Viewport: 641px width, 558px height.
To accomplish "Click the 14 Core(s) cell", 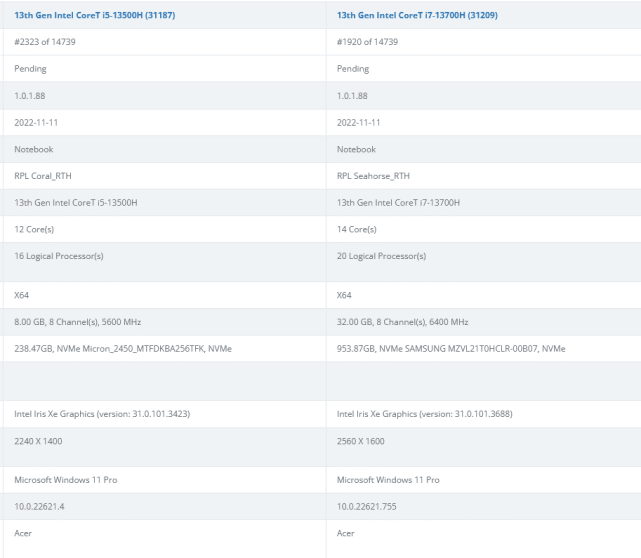I will point(356,229).
